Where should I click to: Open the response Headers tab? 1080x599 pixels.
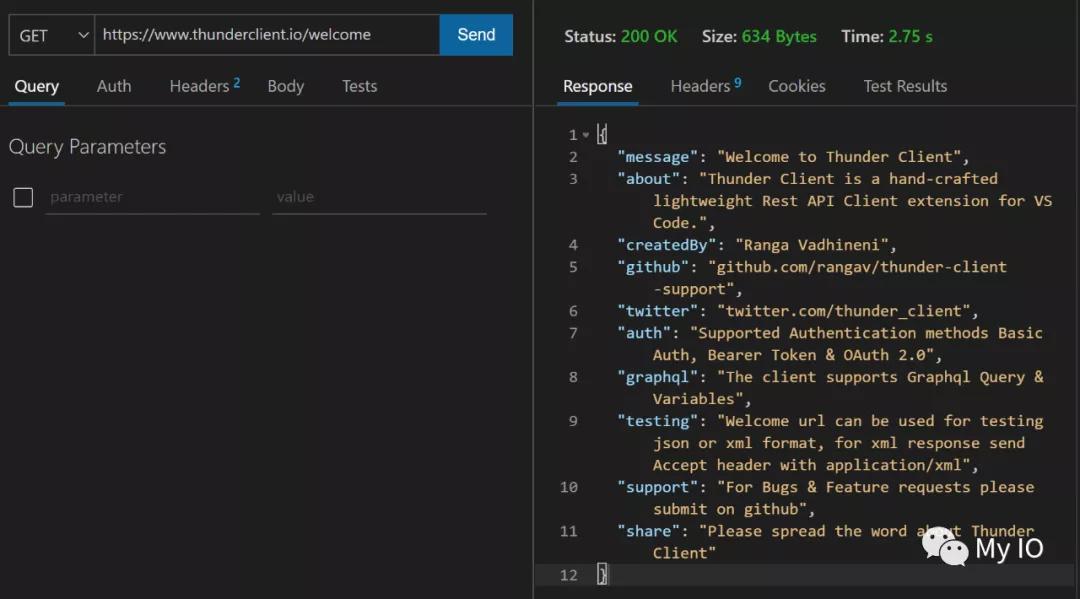point(705,86)
